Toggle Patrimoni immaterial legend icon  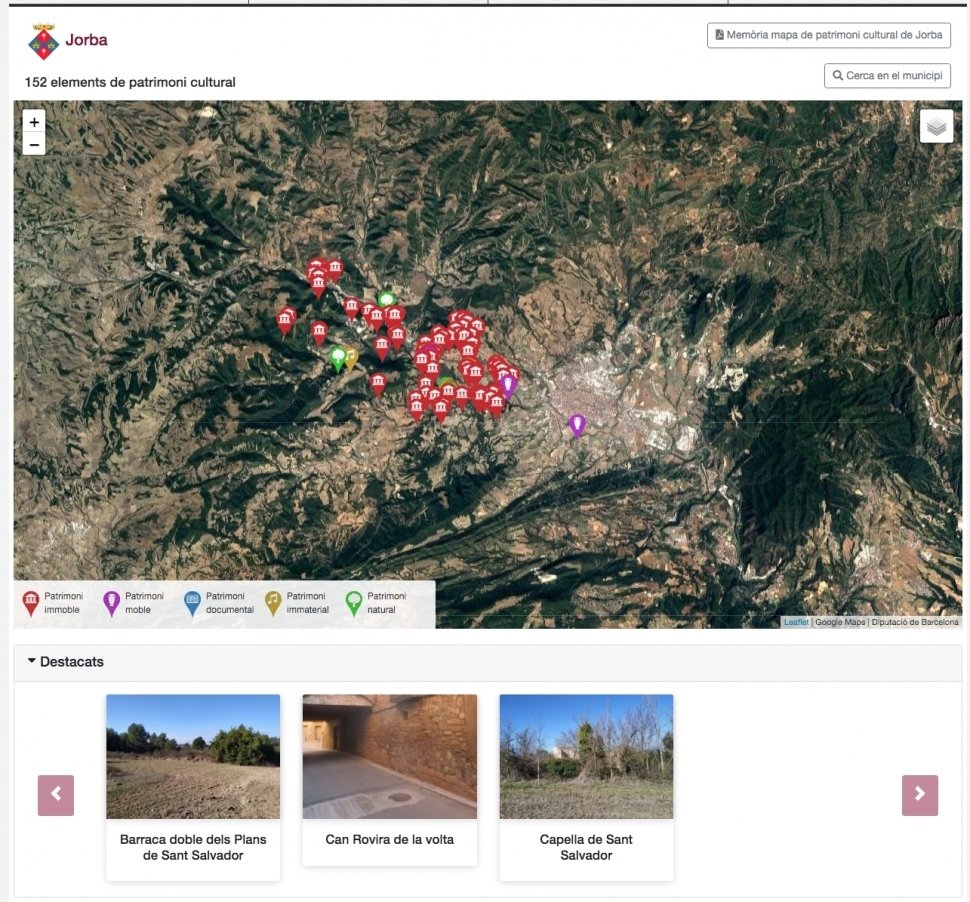coord(273,603)
